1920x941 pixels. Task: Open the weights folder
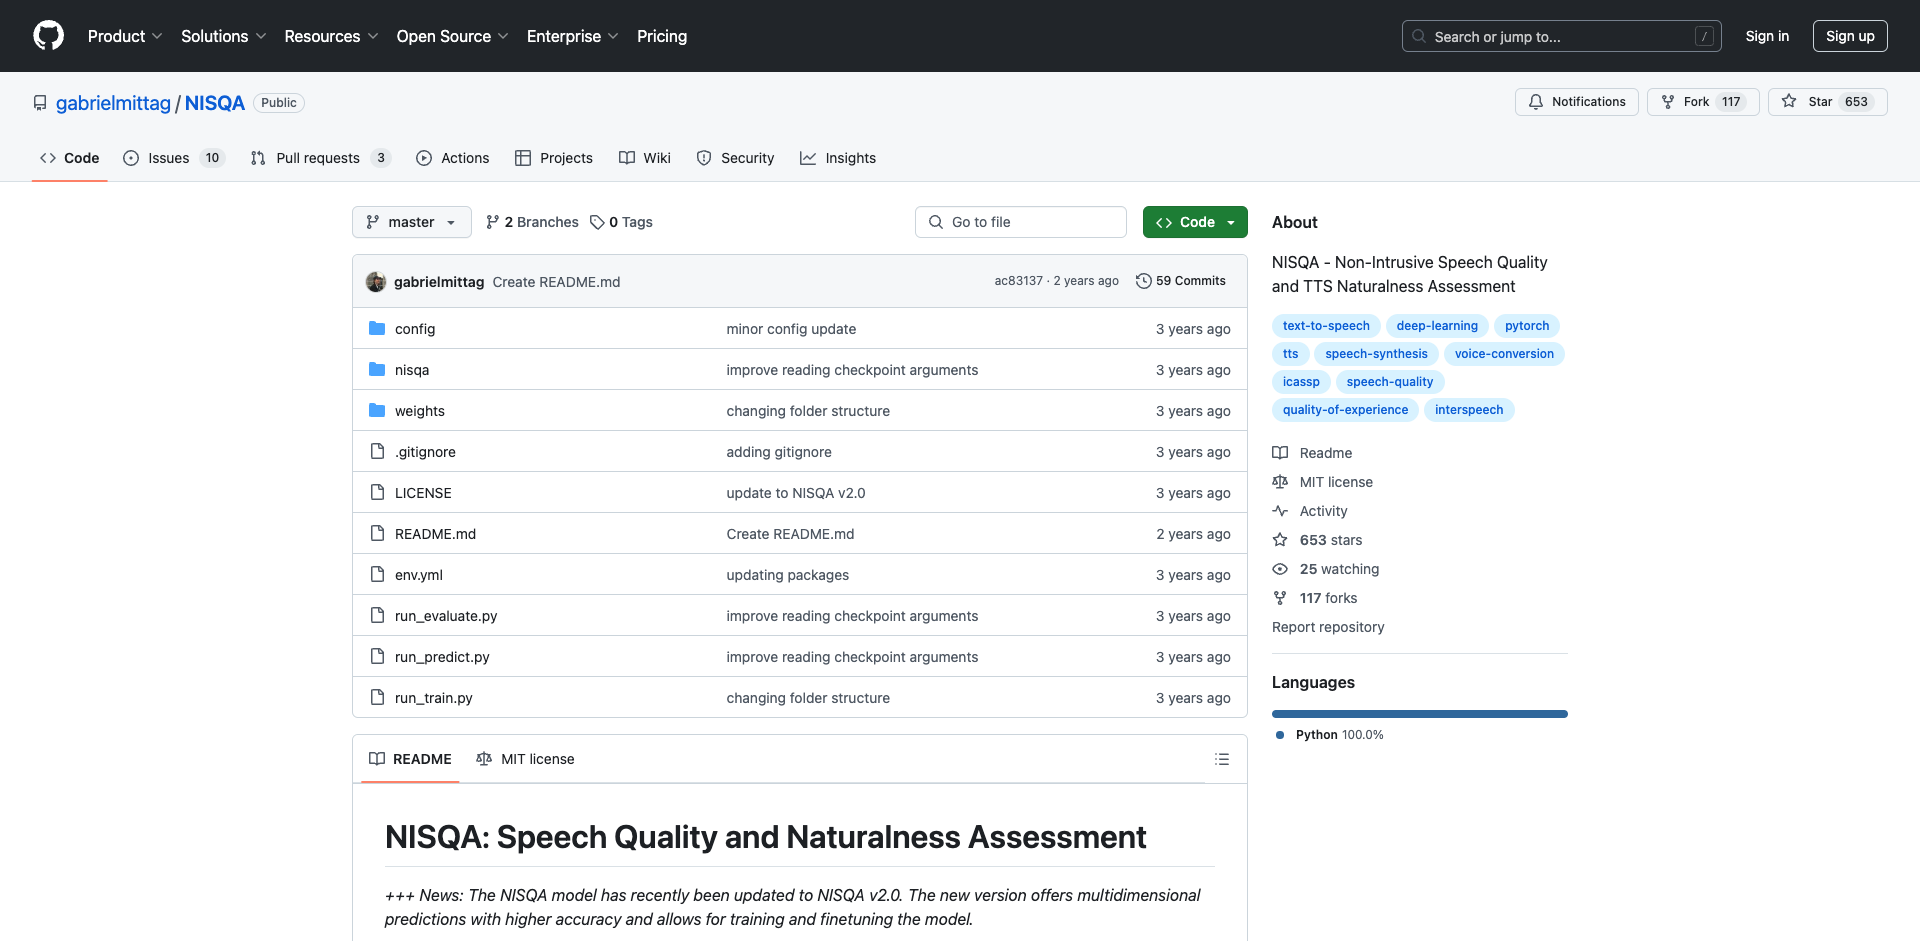click(419, 411)
